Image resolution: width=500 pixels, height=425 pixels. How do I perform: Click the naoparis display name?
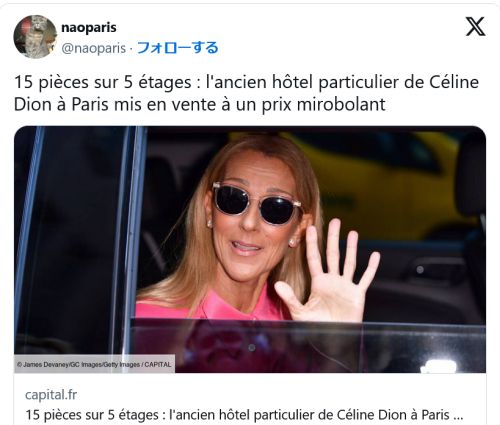point(89,27)
